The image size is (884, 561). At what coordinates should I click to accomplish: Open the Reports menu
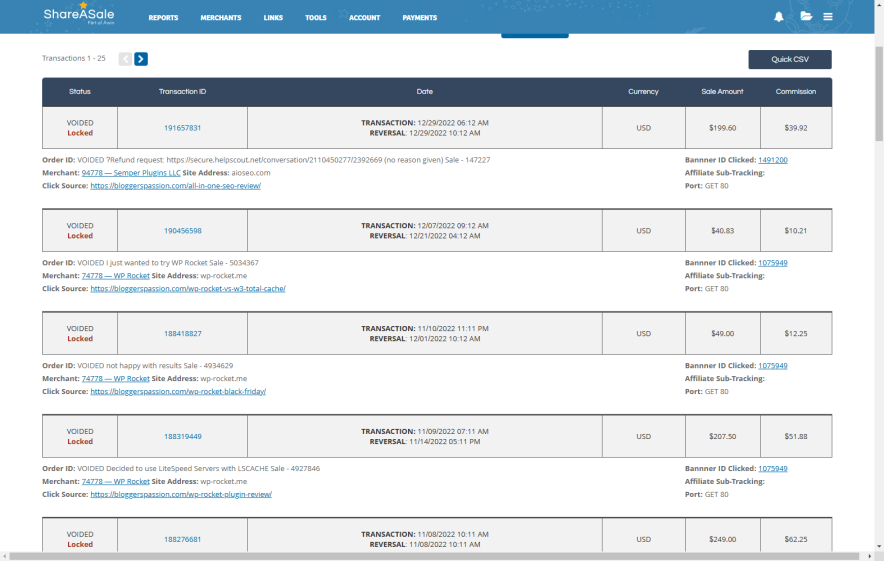click(163, 18)
